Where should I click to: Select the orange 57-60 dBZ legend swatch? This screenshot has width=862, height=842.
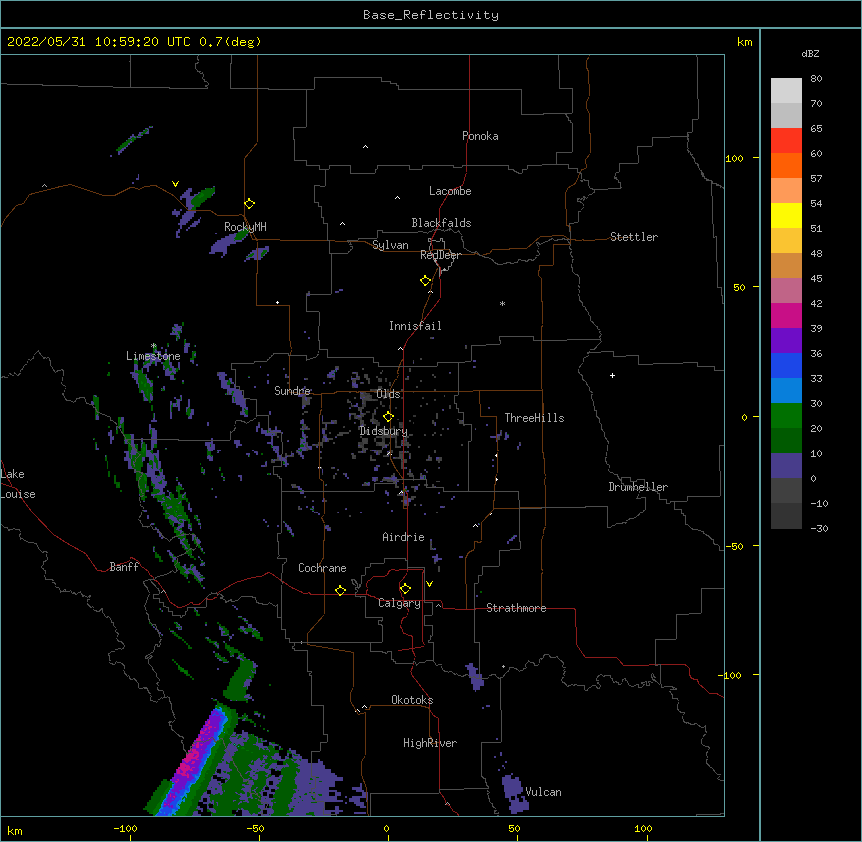pyautogui.click(x=786, y=165)
